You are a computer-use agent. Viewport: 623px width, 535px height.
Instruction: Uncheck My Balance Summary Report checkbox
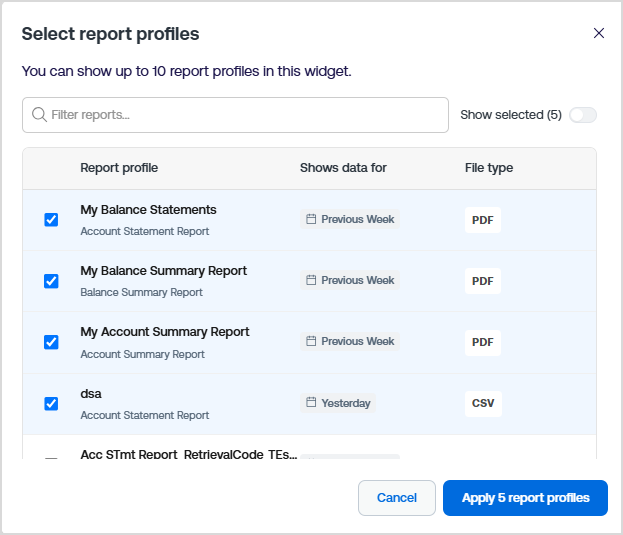coord(51,281)
